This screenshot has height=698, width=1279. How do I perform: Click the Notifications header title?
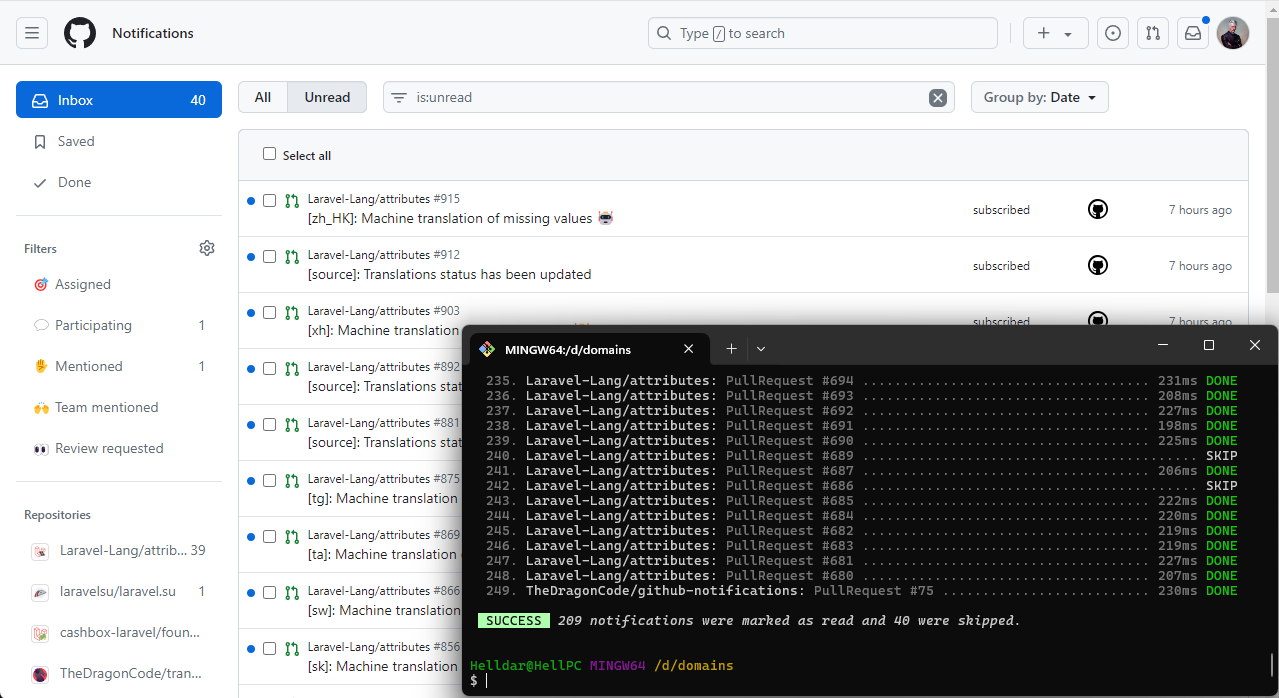[x=153, y=33]
